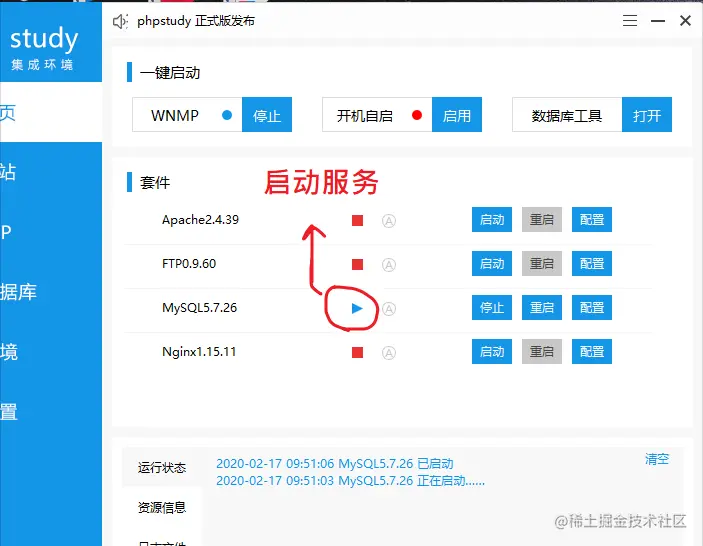Stop WNMP with the 停止 button
703x546 pixels.
267,115
